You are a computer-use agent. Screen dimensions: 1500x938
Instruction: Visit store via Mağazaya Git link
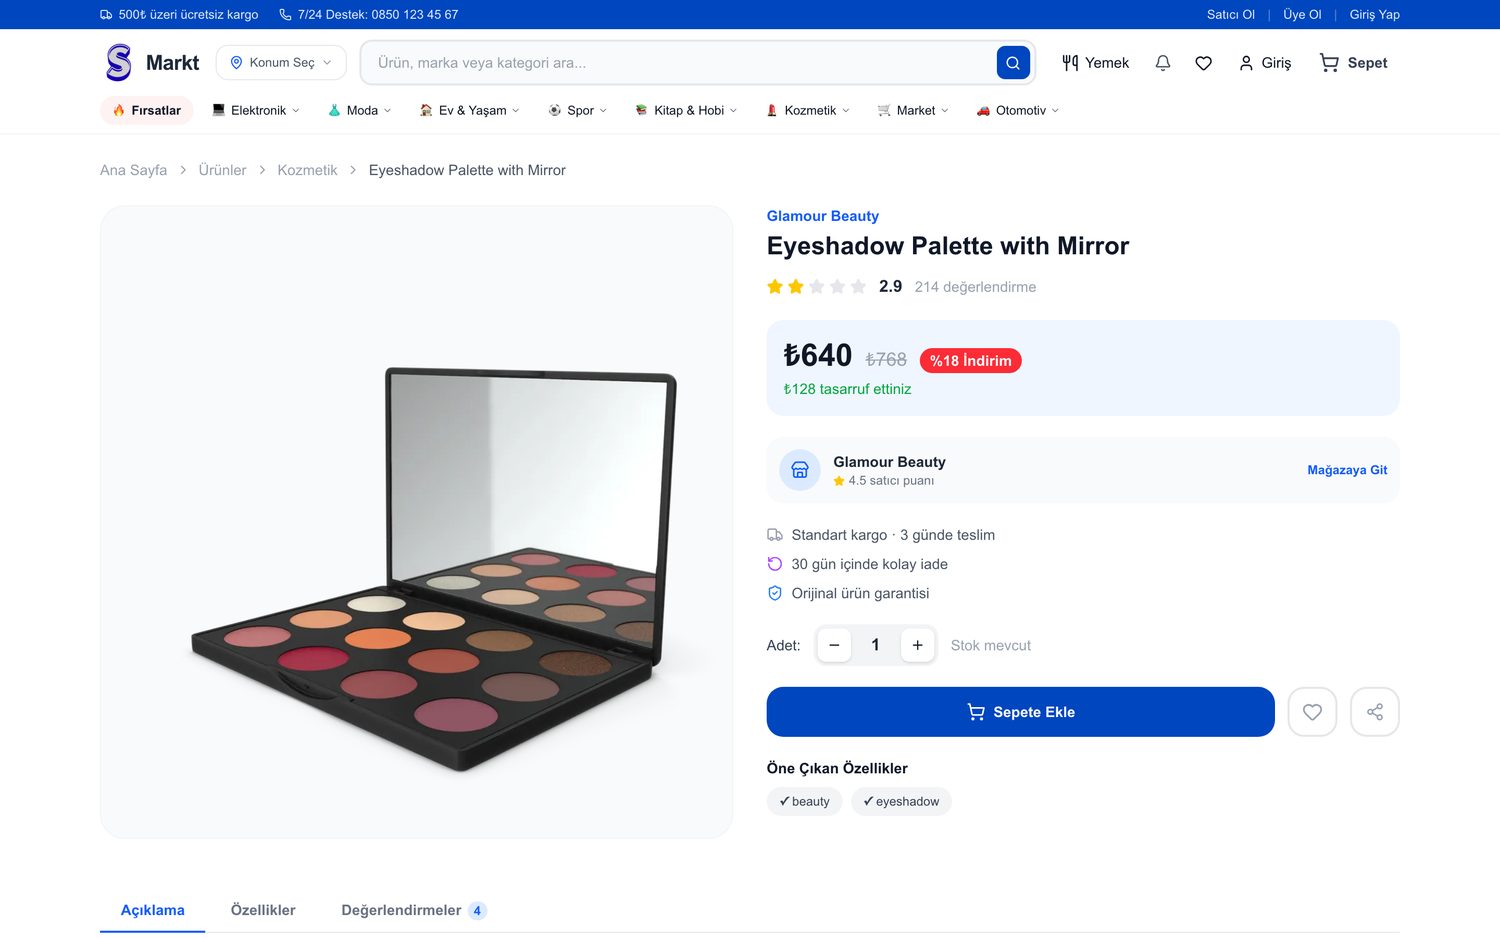[x=1347, y=470]
